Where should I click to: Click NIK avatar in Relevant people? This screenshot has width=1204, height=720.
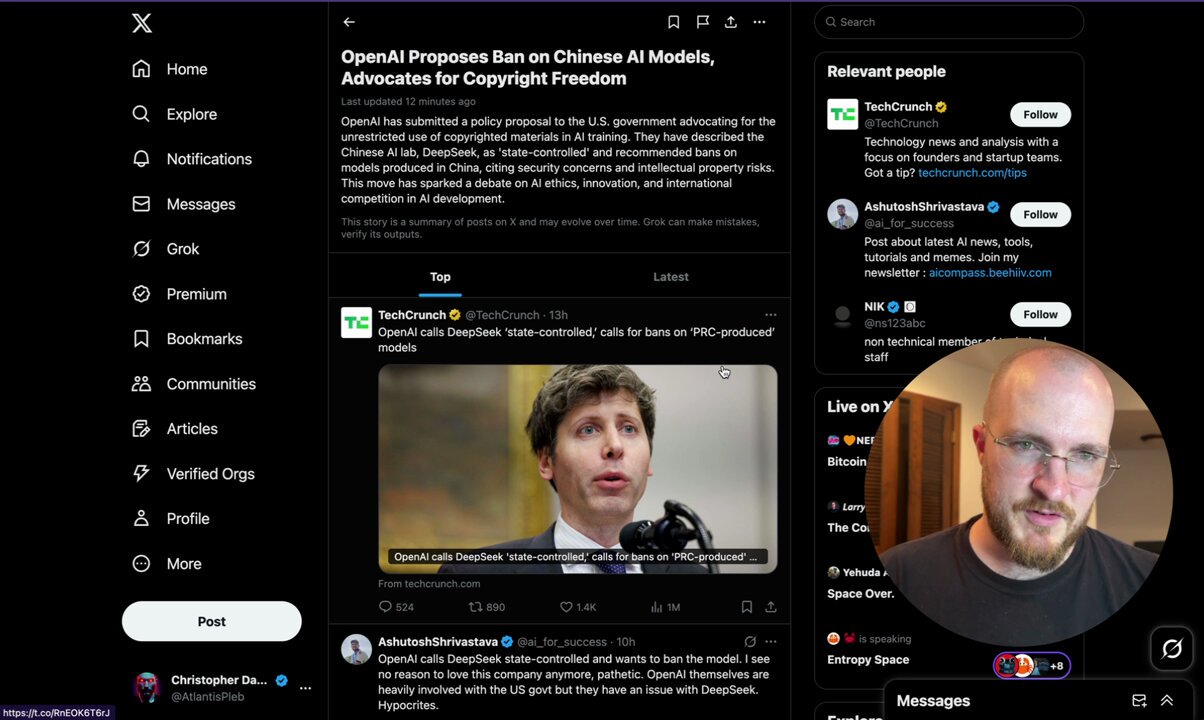coord(842,314)
